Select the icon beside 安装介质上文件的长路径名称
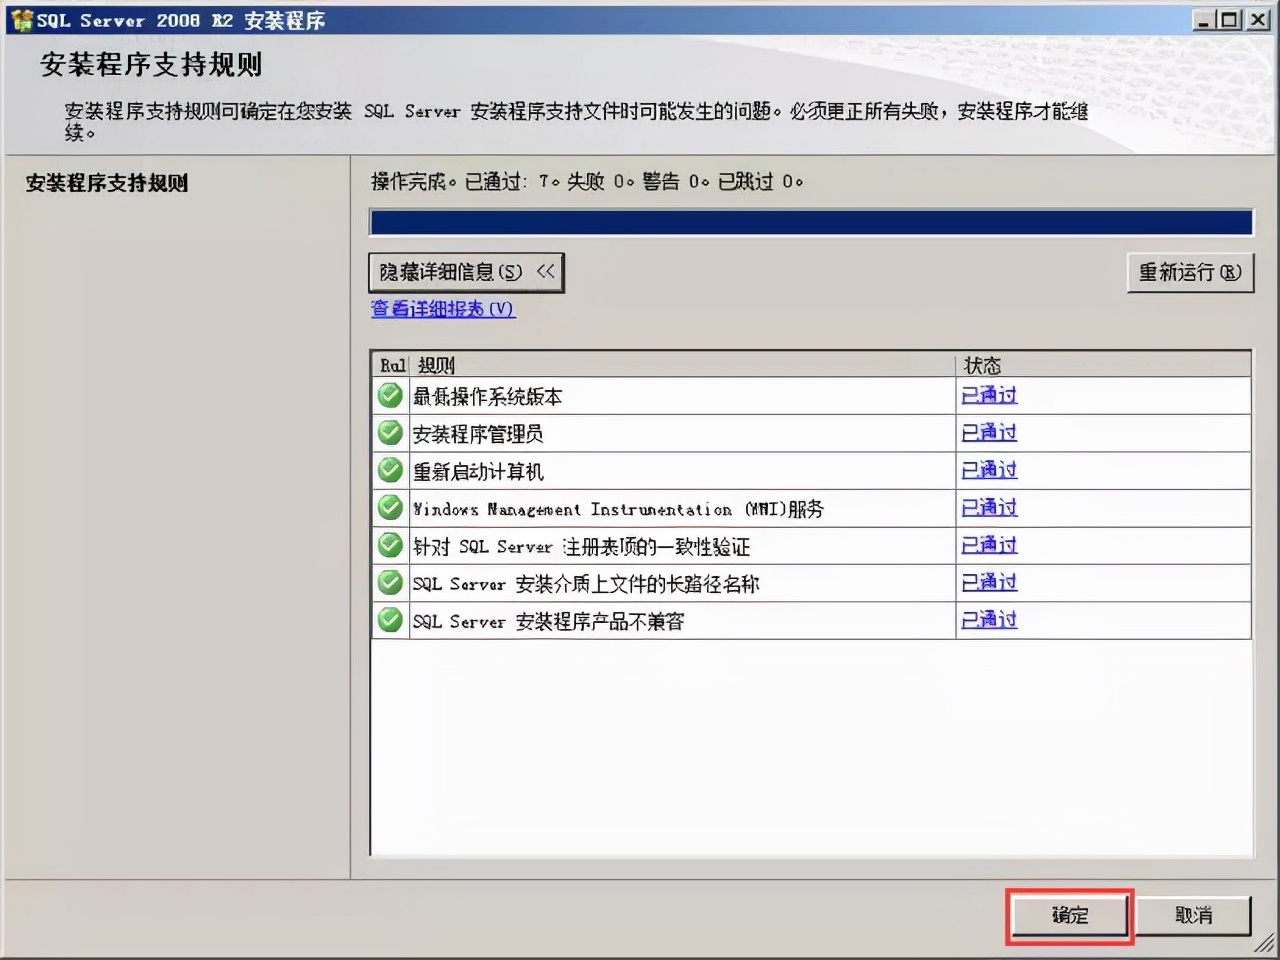Viewport: 1280px width, 960px height. point(389,582)
